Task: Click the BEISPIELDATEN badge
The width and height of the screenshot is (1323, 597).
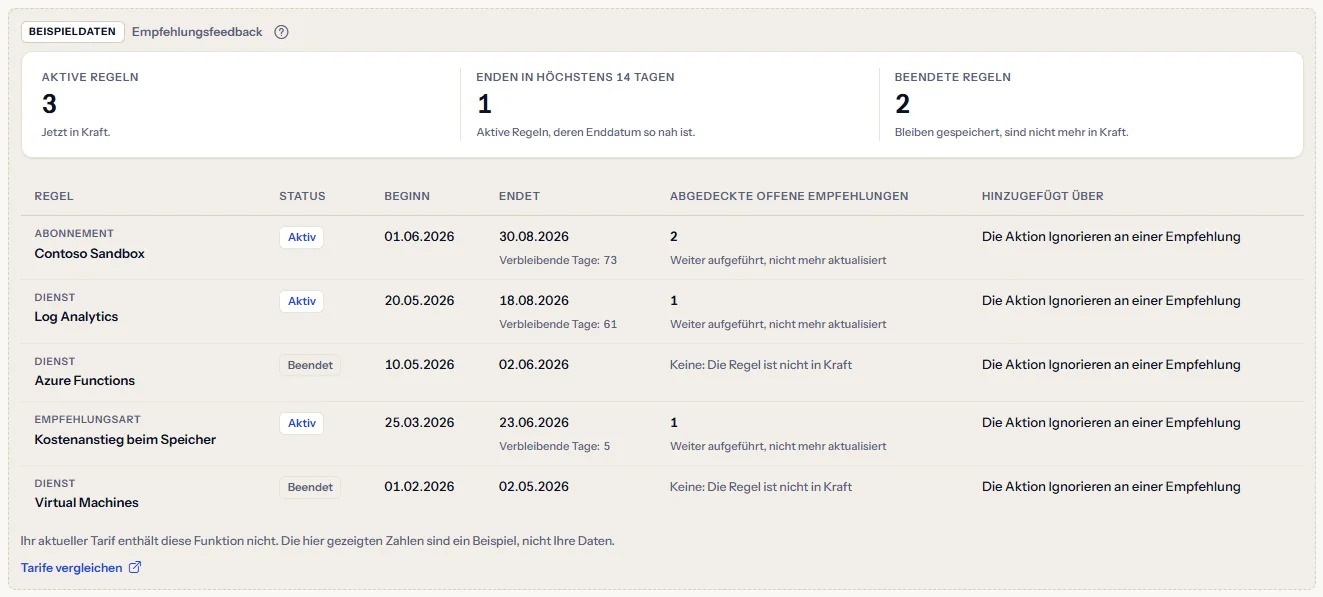Action: click(x=73, y=32)
